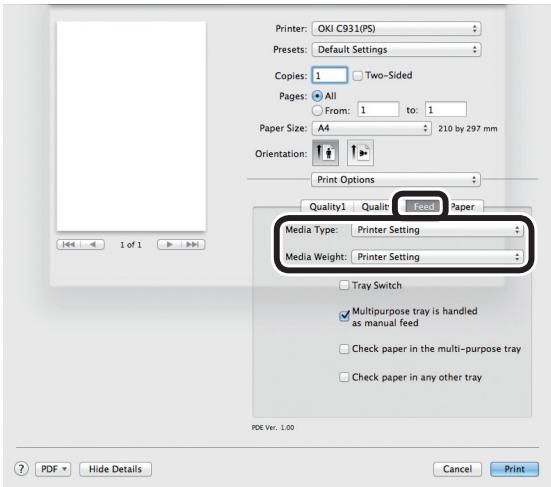This screenshot has width=551, height=487.
Task: Select portrait orientation icon
Action: (325, 153)
